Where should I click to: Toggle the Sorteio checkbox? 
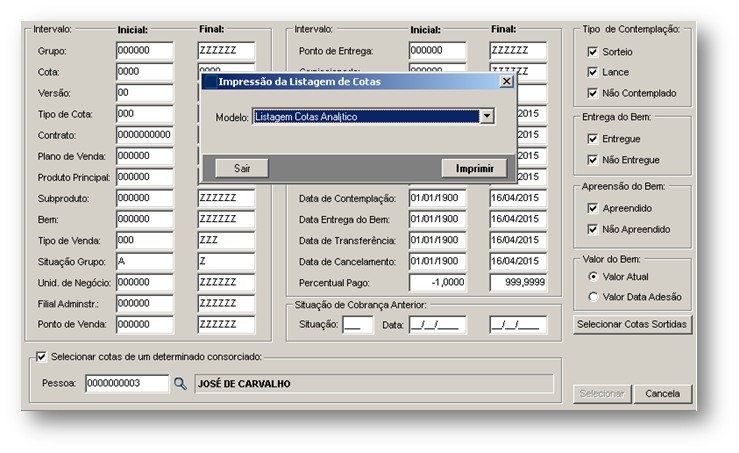[x=592, y=52]
